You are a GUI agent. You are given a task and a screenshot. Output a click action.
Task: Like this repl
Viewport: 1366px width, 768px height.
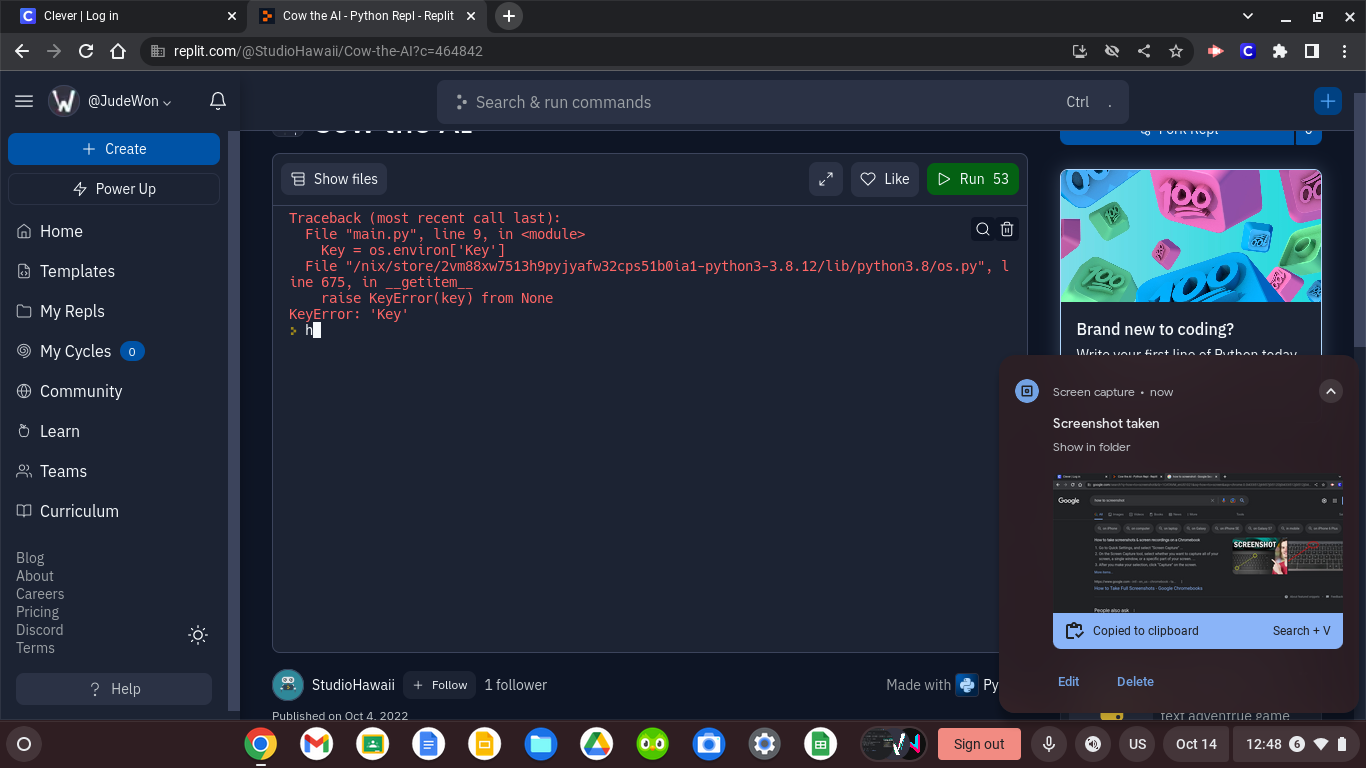click(885, 179)
